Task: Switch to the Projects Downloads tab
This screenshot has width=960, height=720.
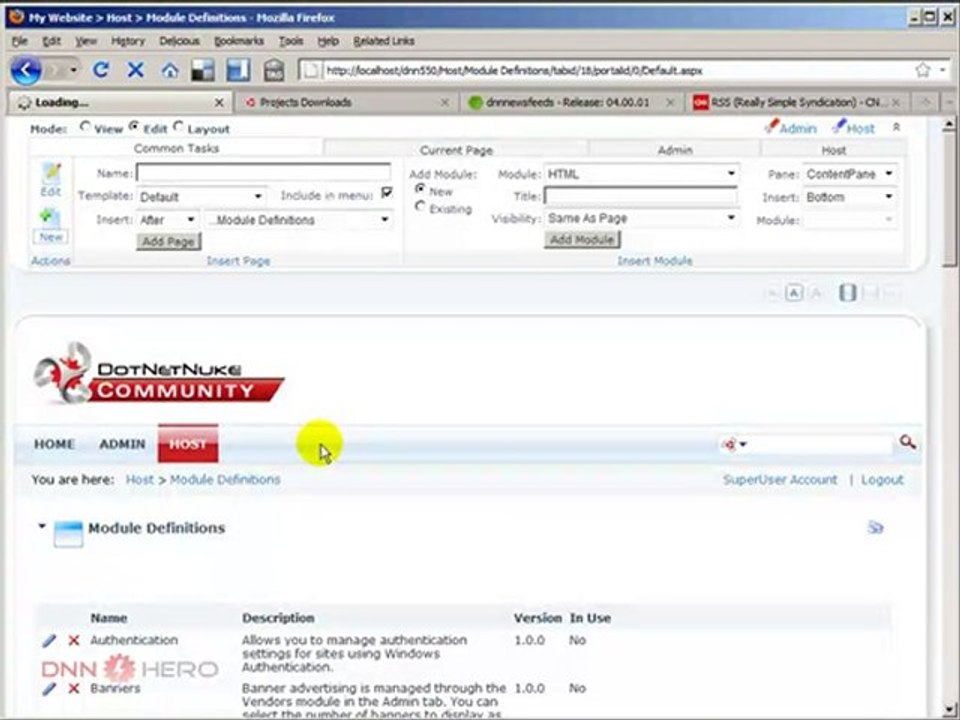Action: pos(345,103)
